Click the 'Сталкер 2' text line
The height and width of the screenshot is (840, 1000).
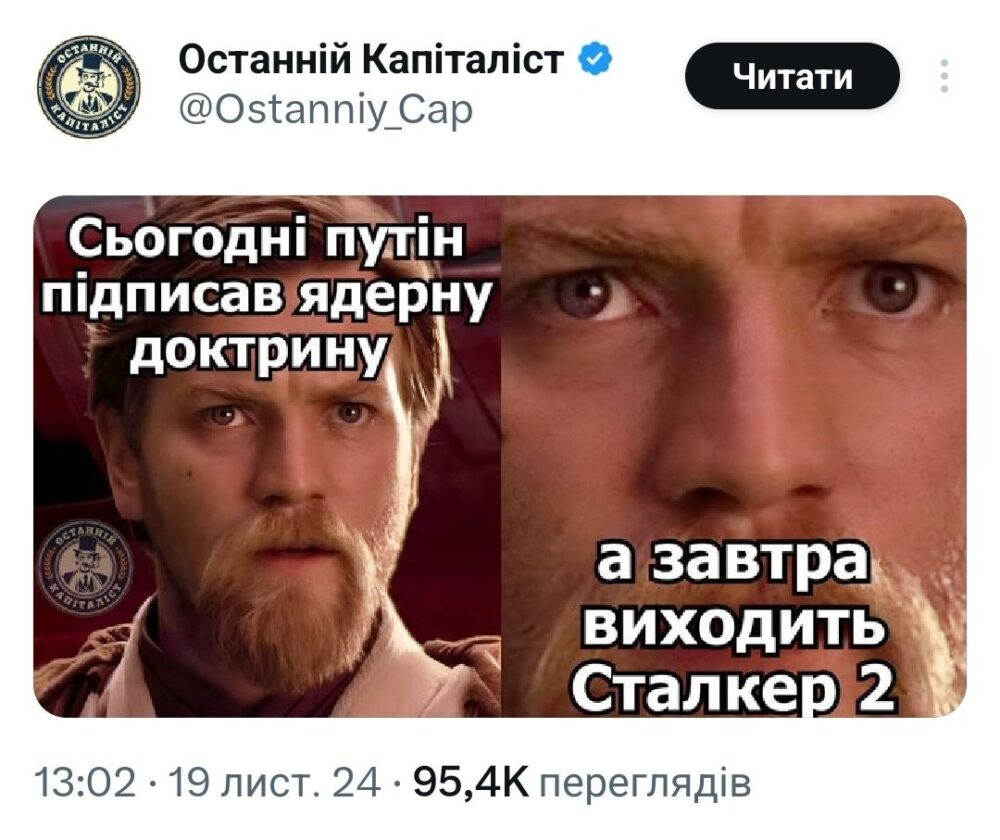(733, 690)
